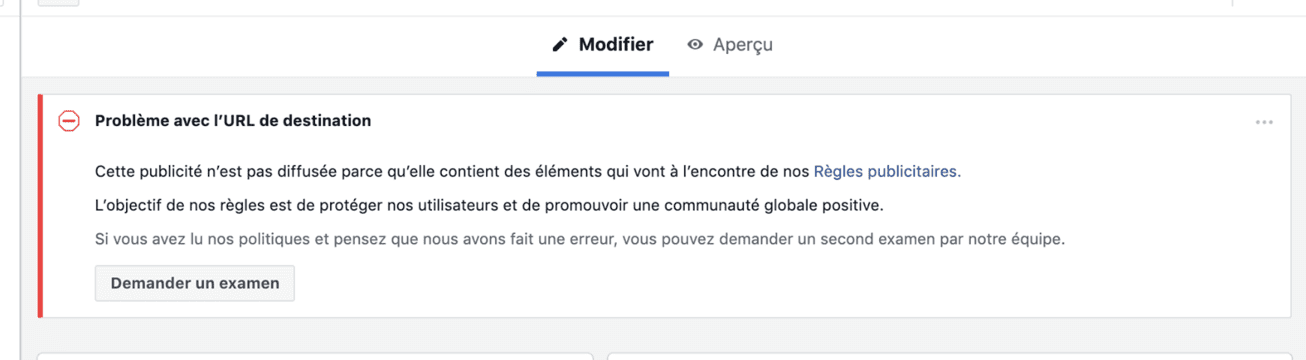The width and height of the screenshot is (1306, 360).
Task: Click the blue underline beneath Modifier
Action: click(x=603, y=74)
